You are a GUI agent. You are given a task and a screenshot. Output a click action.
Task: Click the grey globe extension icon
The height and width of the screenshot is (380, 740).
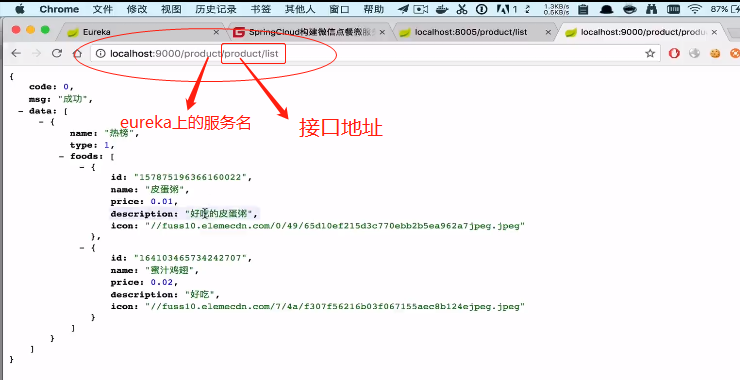click(x=695, y=53)
